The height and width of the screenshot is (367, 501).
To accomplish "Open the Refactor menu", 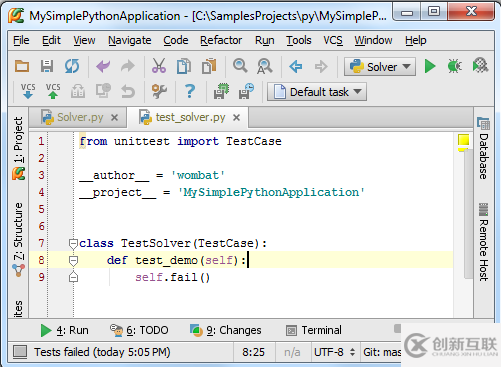I will click(221, 40).
